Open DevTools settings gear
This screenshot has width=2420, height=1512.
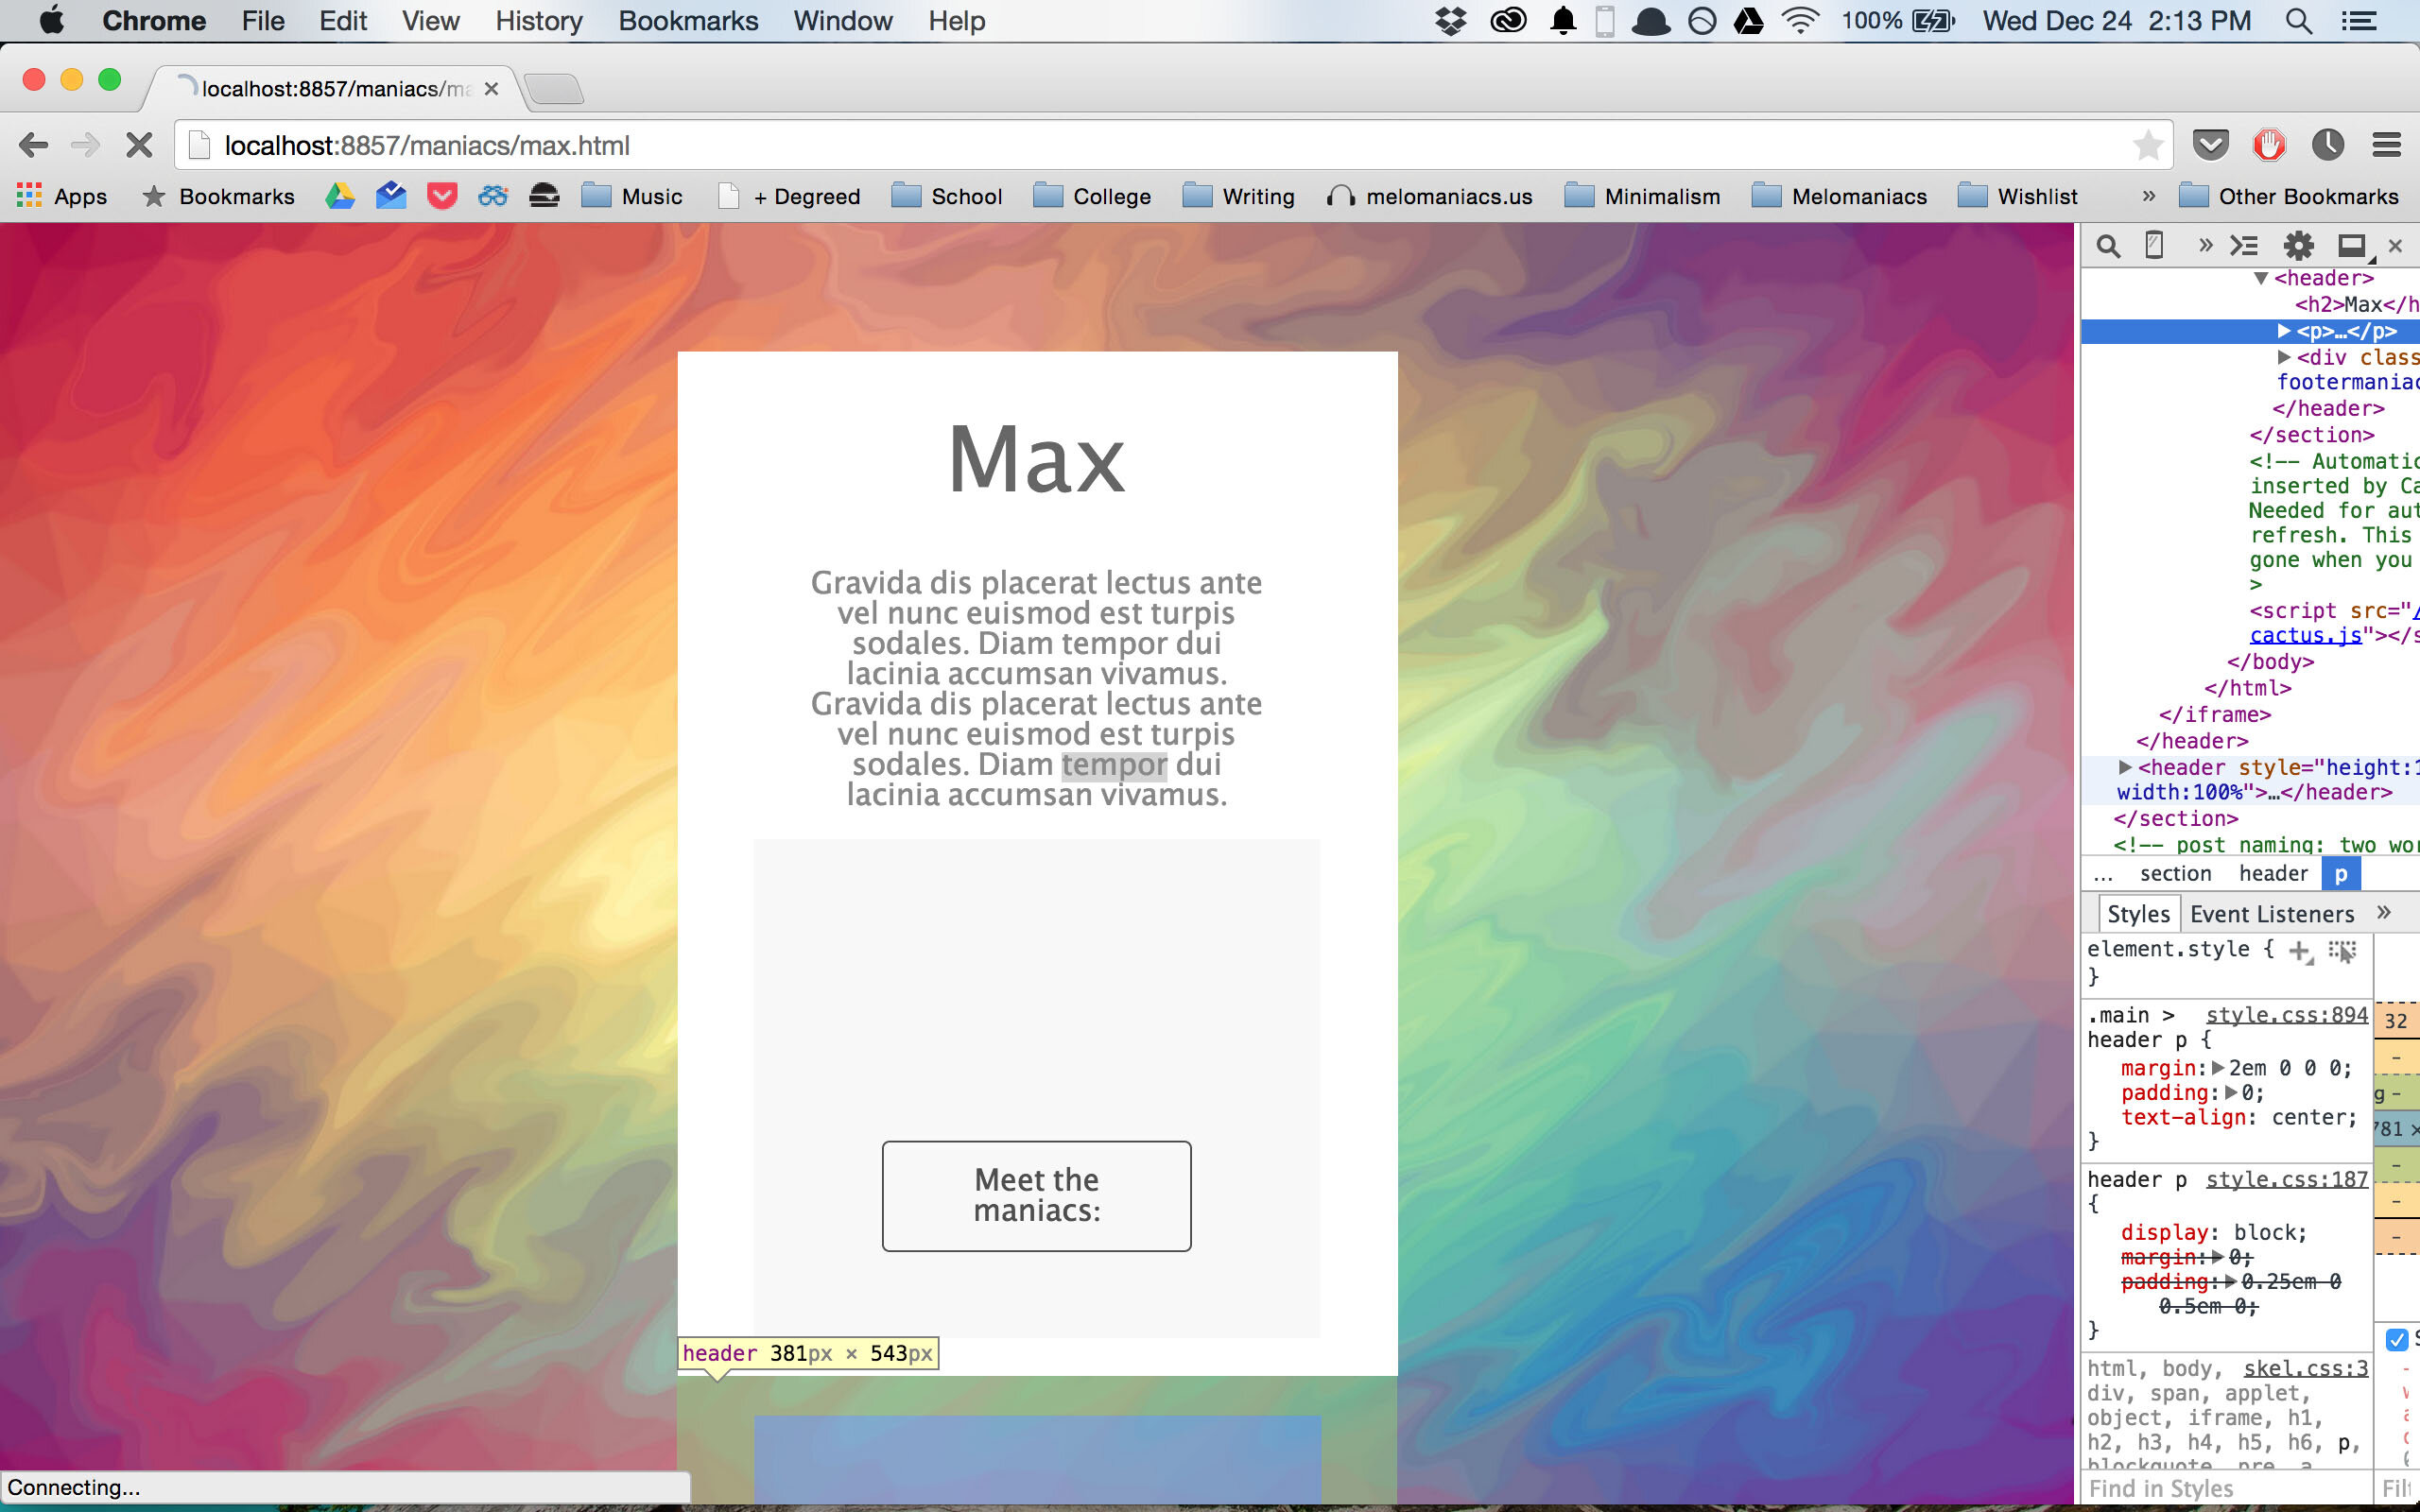click(2298, 246)
